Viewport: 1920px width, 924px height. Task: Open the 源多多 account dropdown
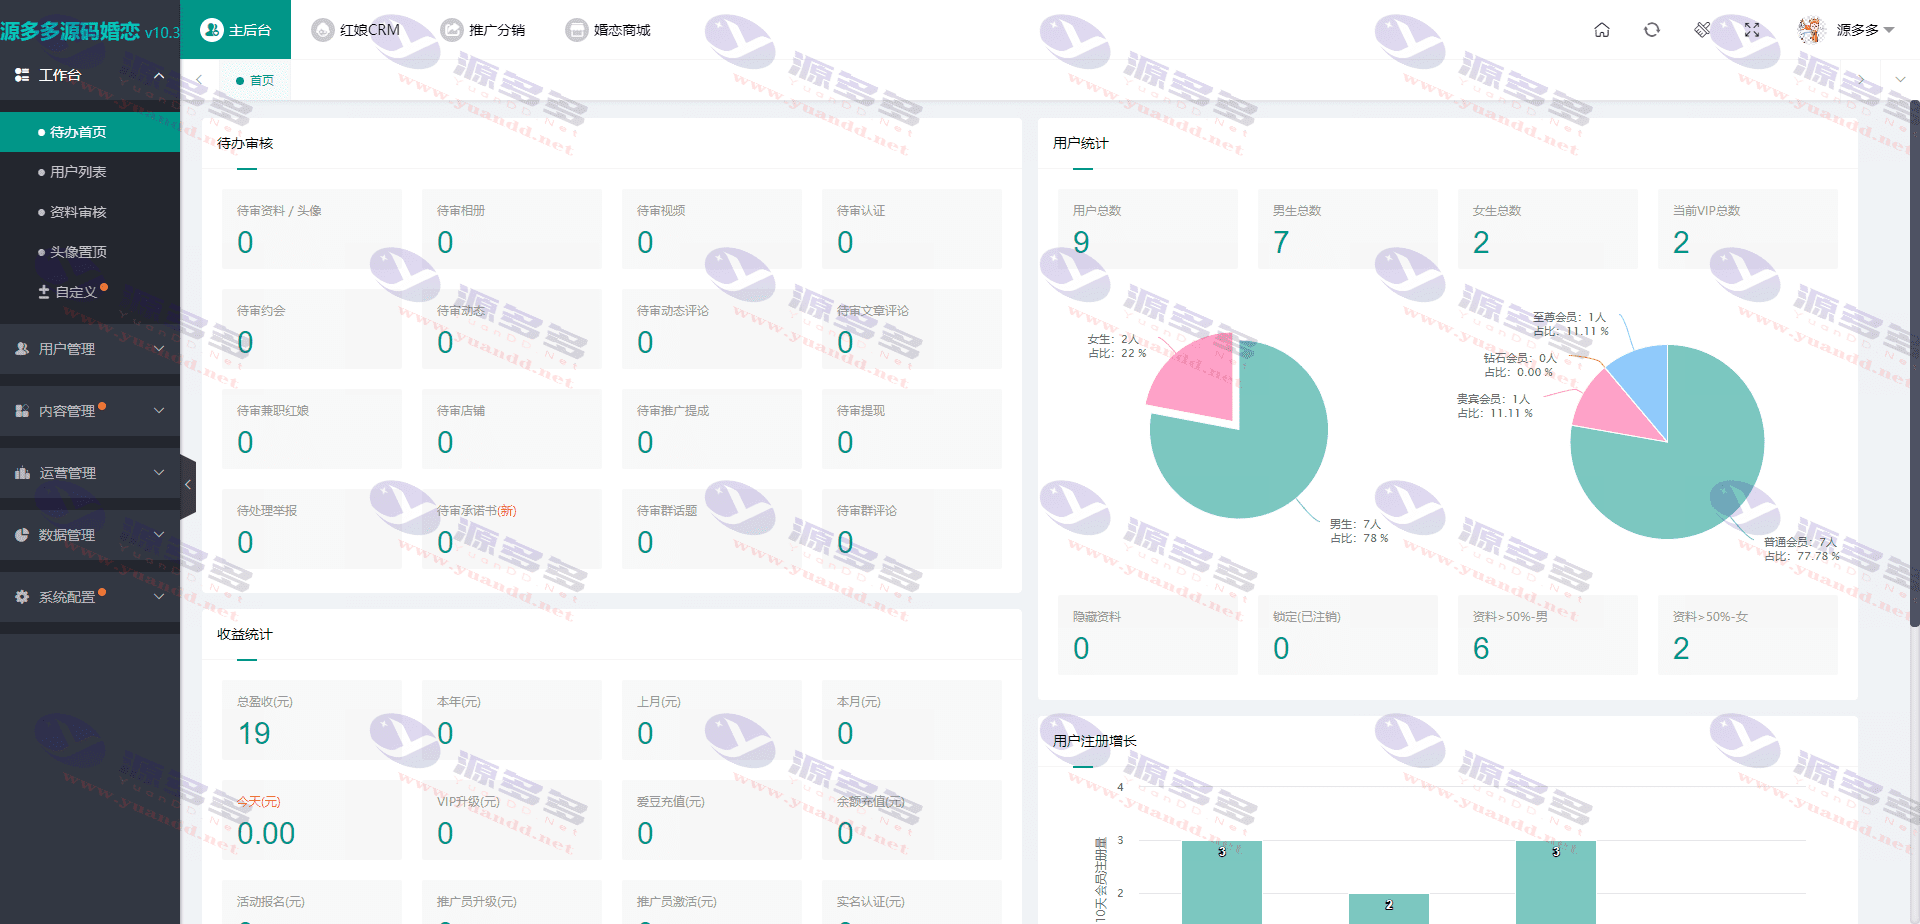tap(1866, 30)
